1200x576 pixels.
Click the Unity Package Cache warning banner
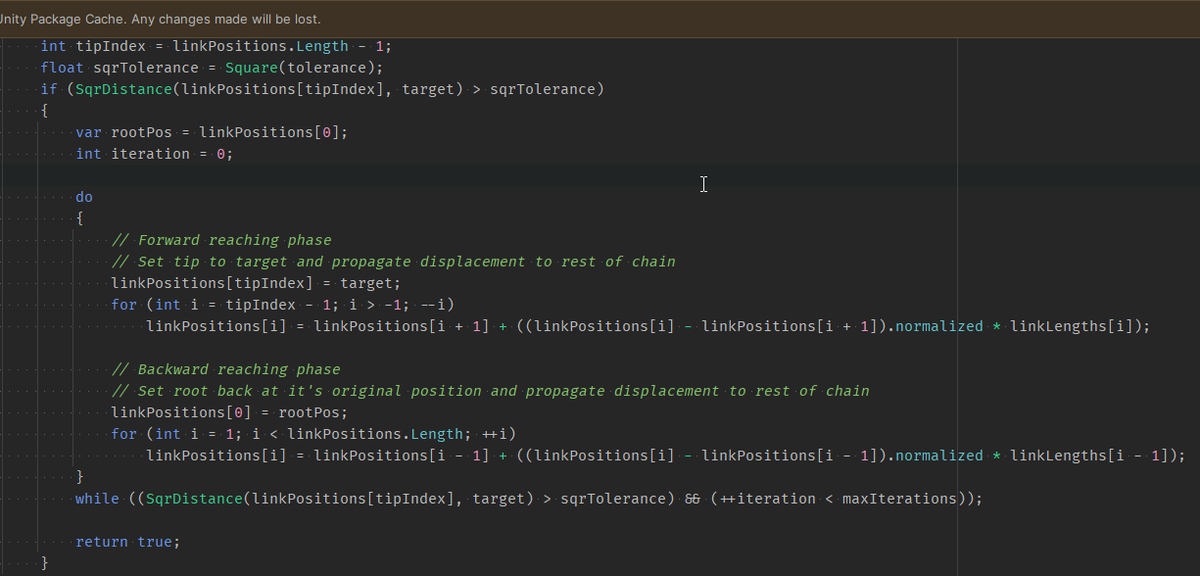click(600, 19)
